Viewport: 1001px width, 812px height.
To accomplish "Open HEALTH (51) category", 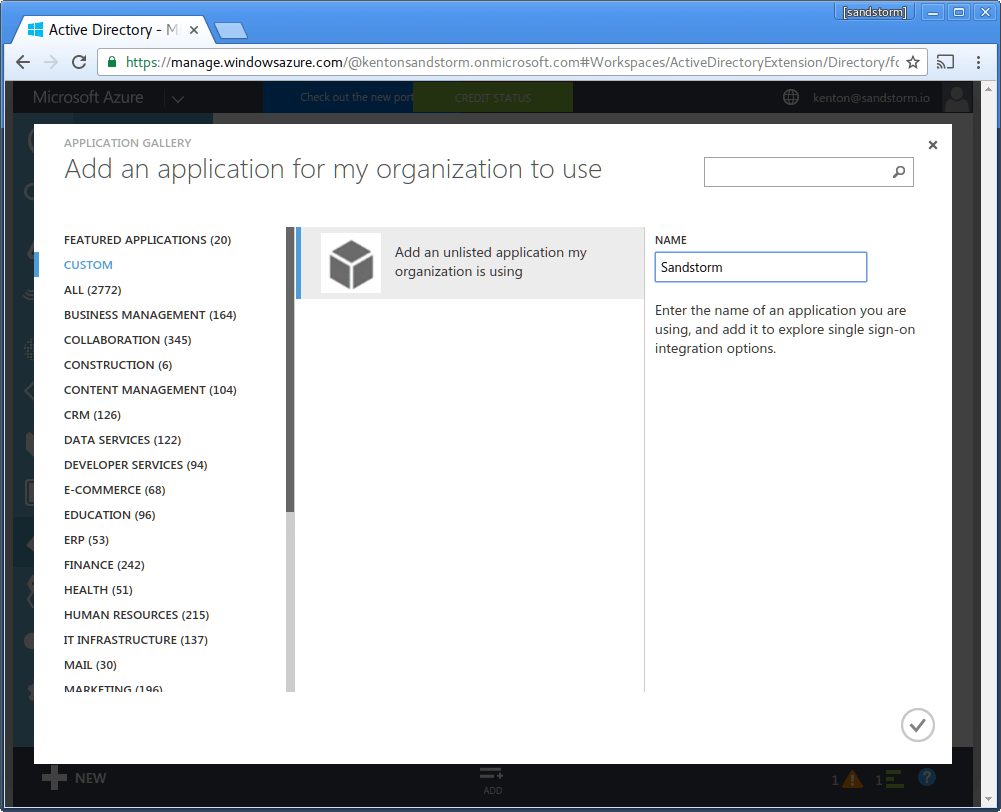I will coord(98,590).
